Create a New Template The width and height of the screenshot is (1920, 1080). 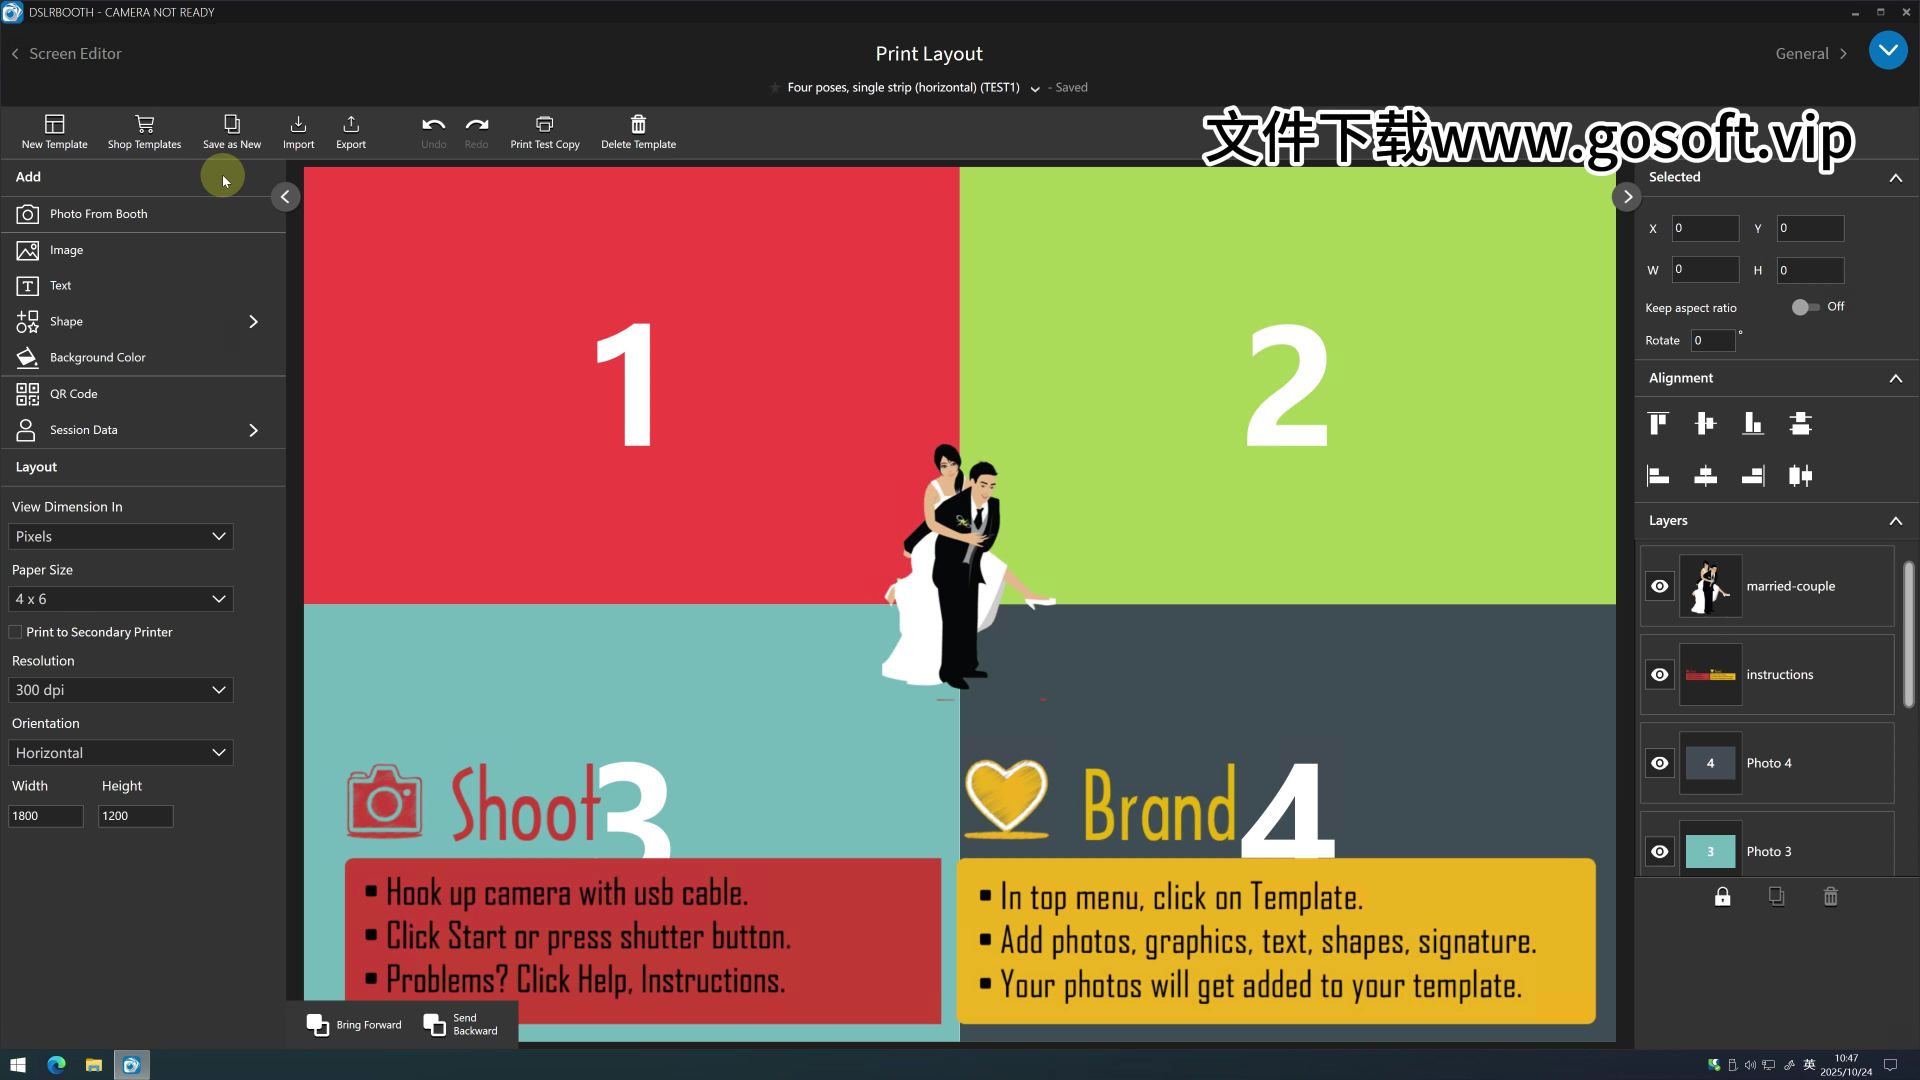pos(54,131)
